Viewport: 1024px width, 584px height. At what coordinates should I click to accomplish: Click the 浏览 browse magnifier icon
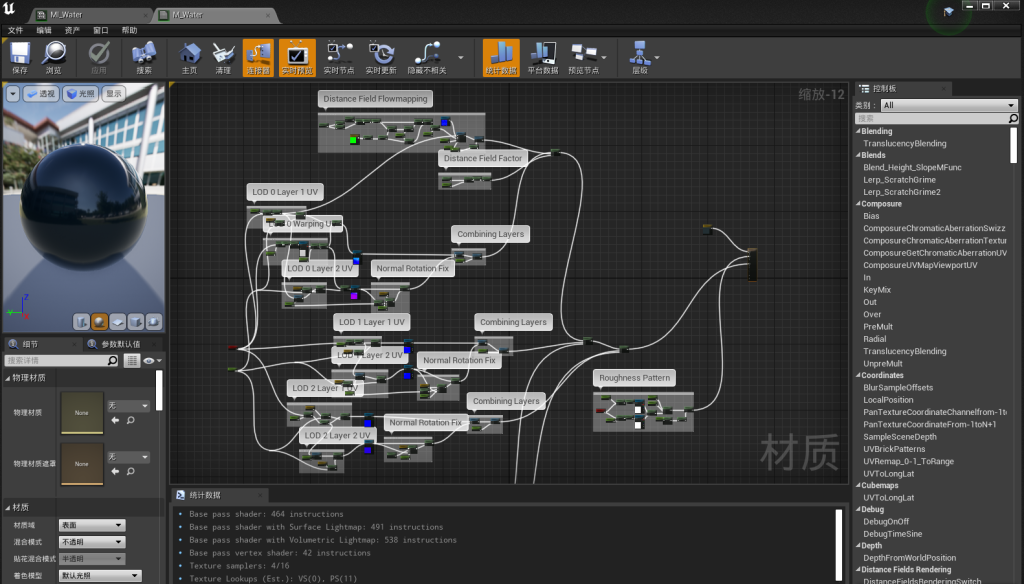click(54, 57)
